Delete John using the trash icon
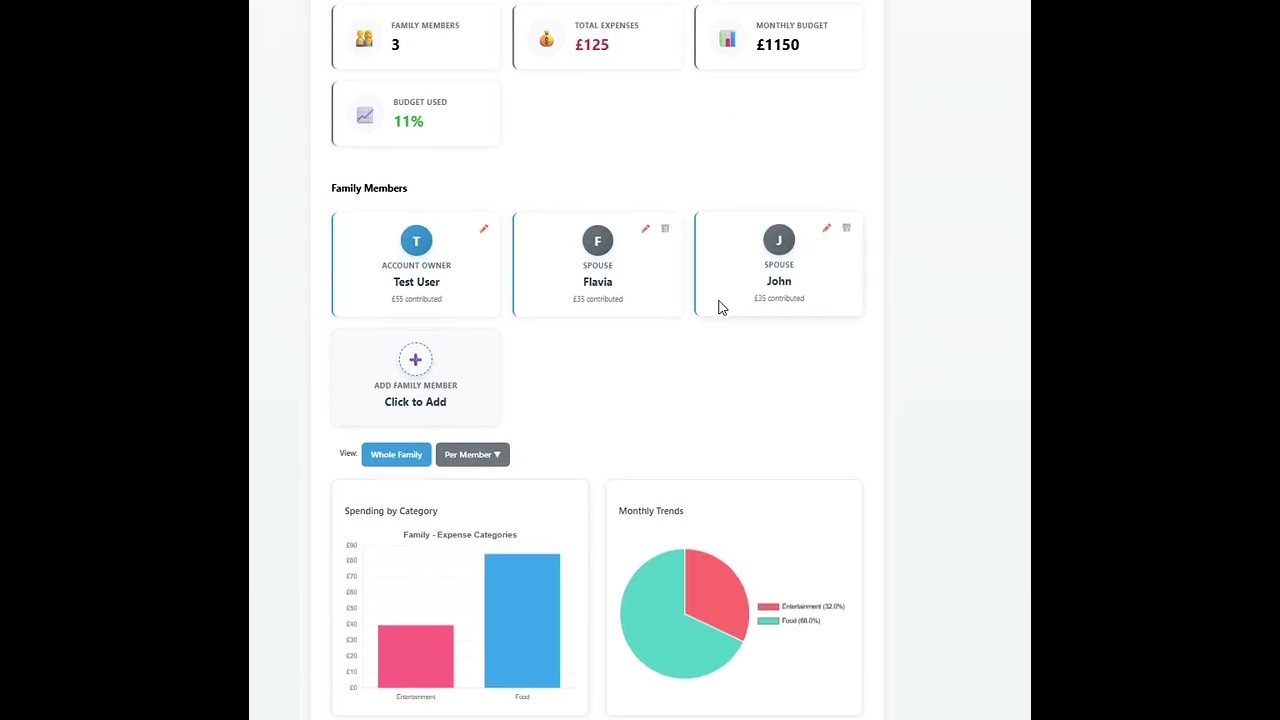 coord(846,227)
